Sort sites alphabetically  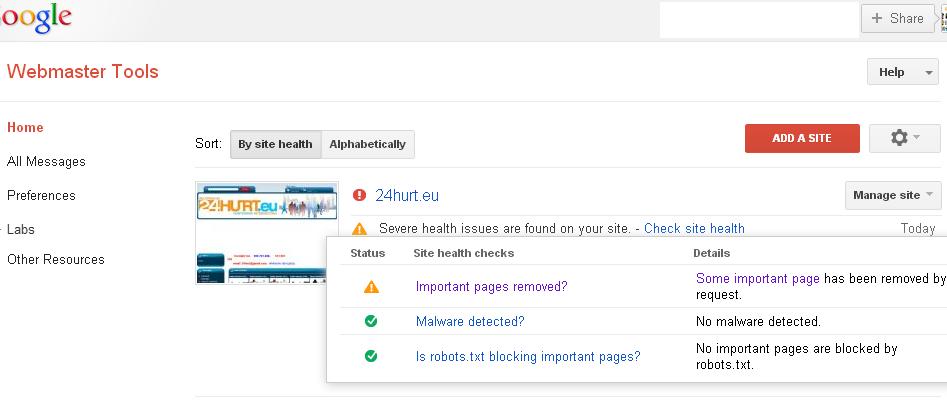click(367, 144)
